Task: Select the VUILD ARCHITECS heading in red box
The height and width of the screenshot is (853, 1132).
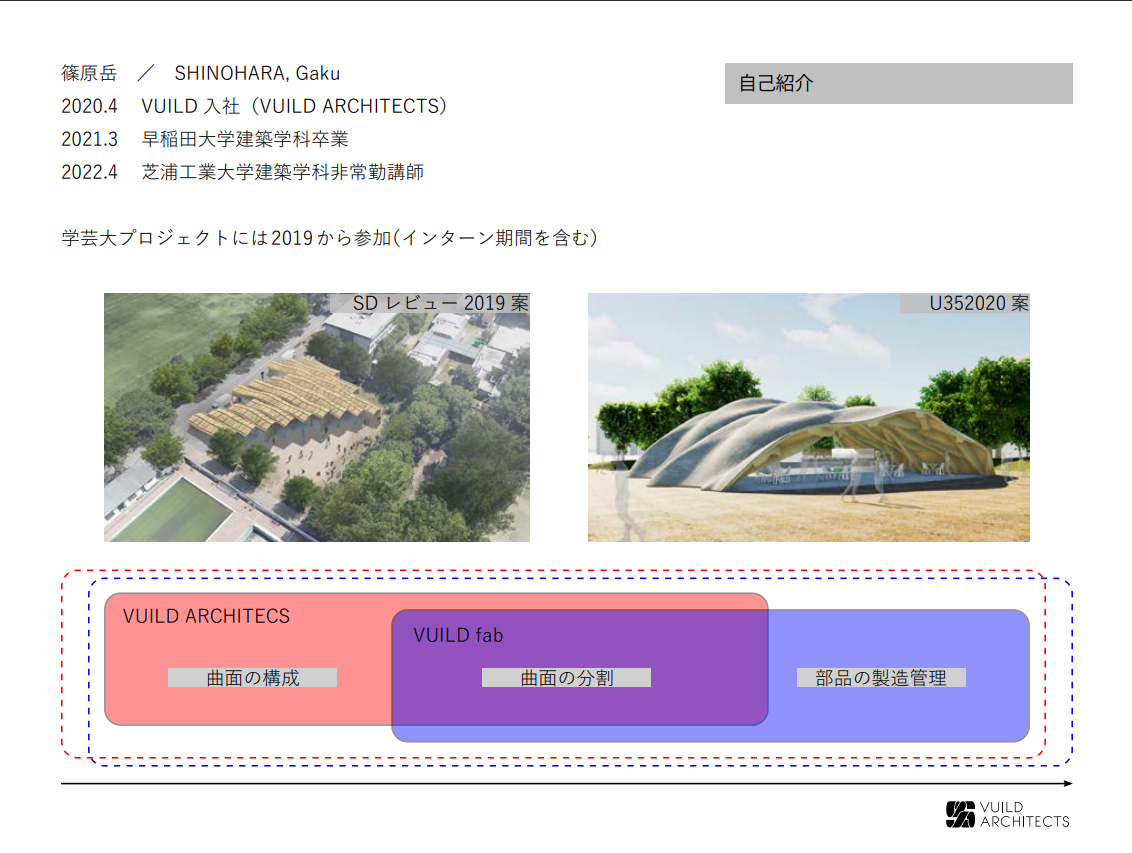Action: pyautogui.click(x=206, y=616)
